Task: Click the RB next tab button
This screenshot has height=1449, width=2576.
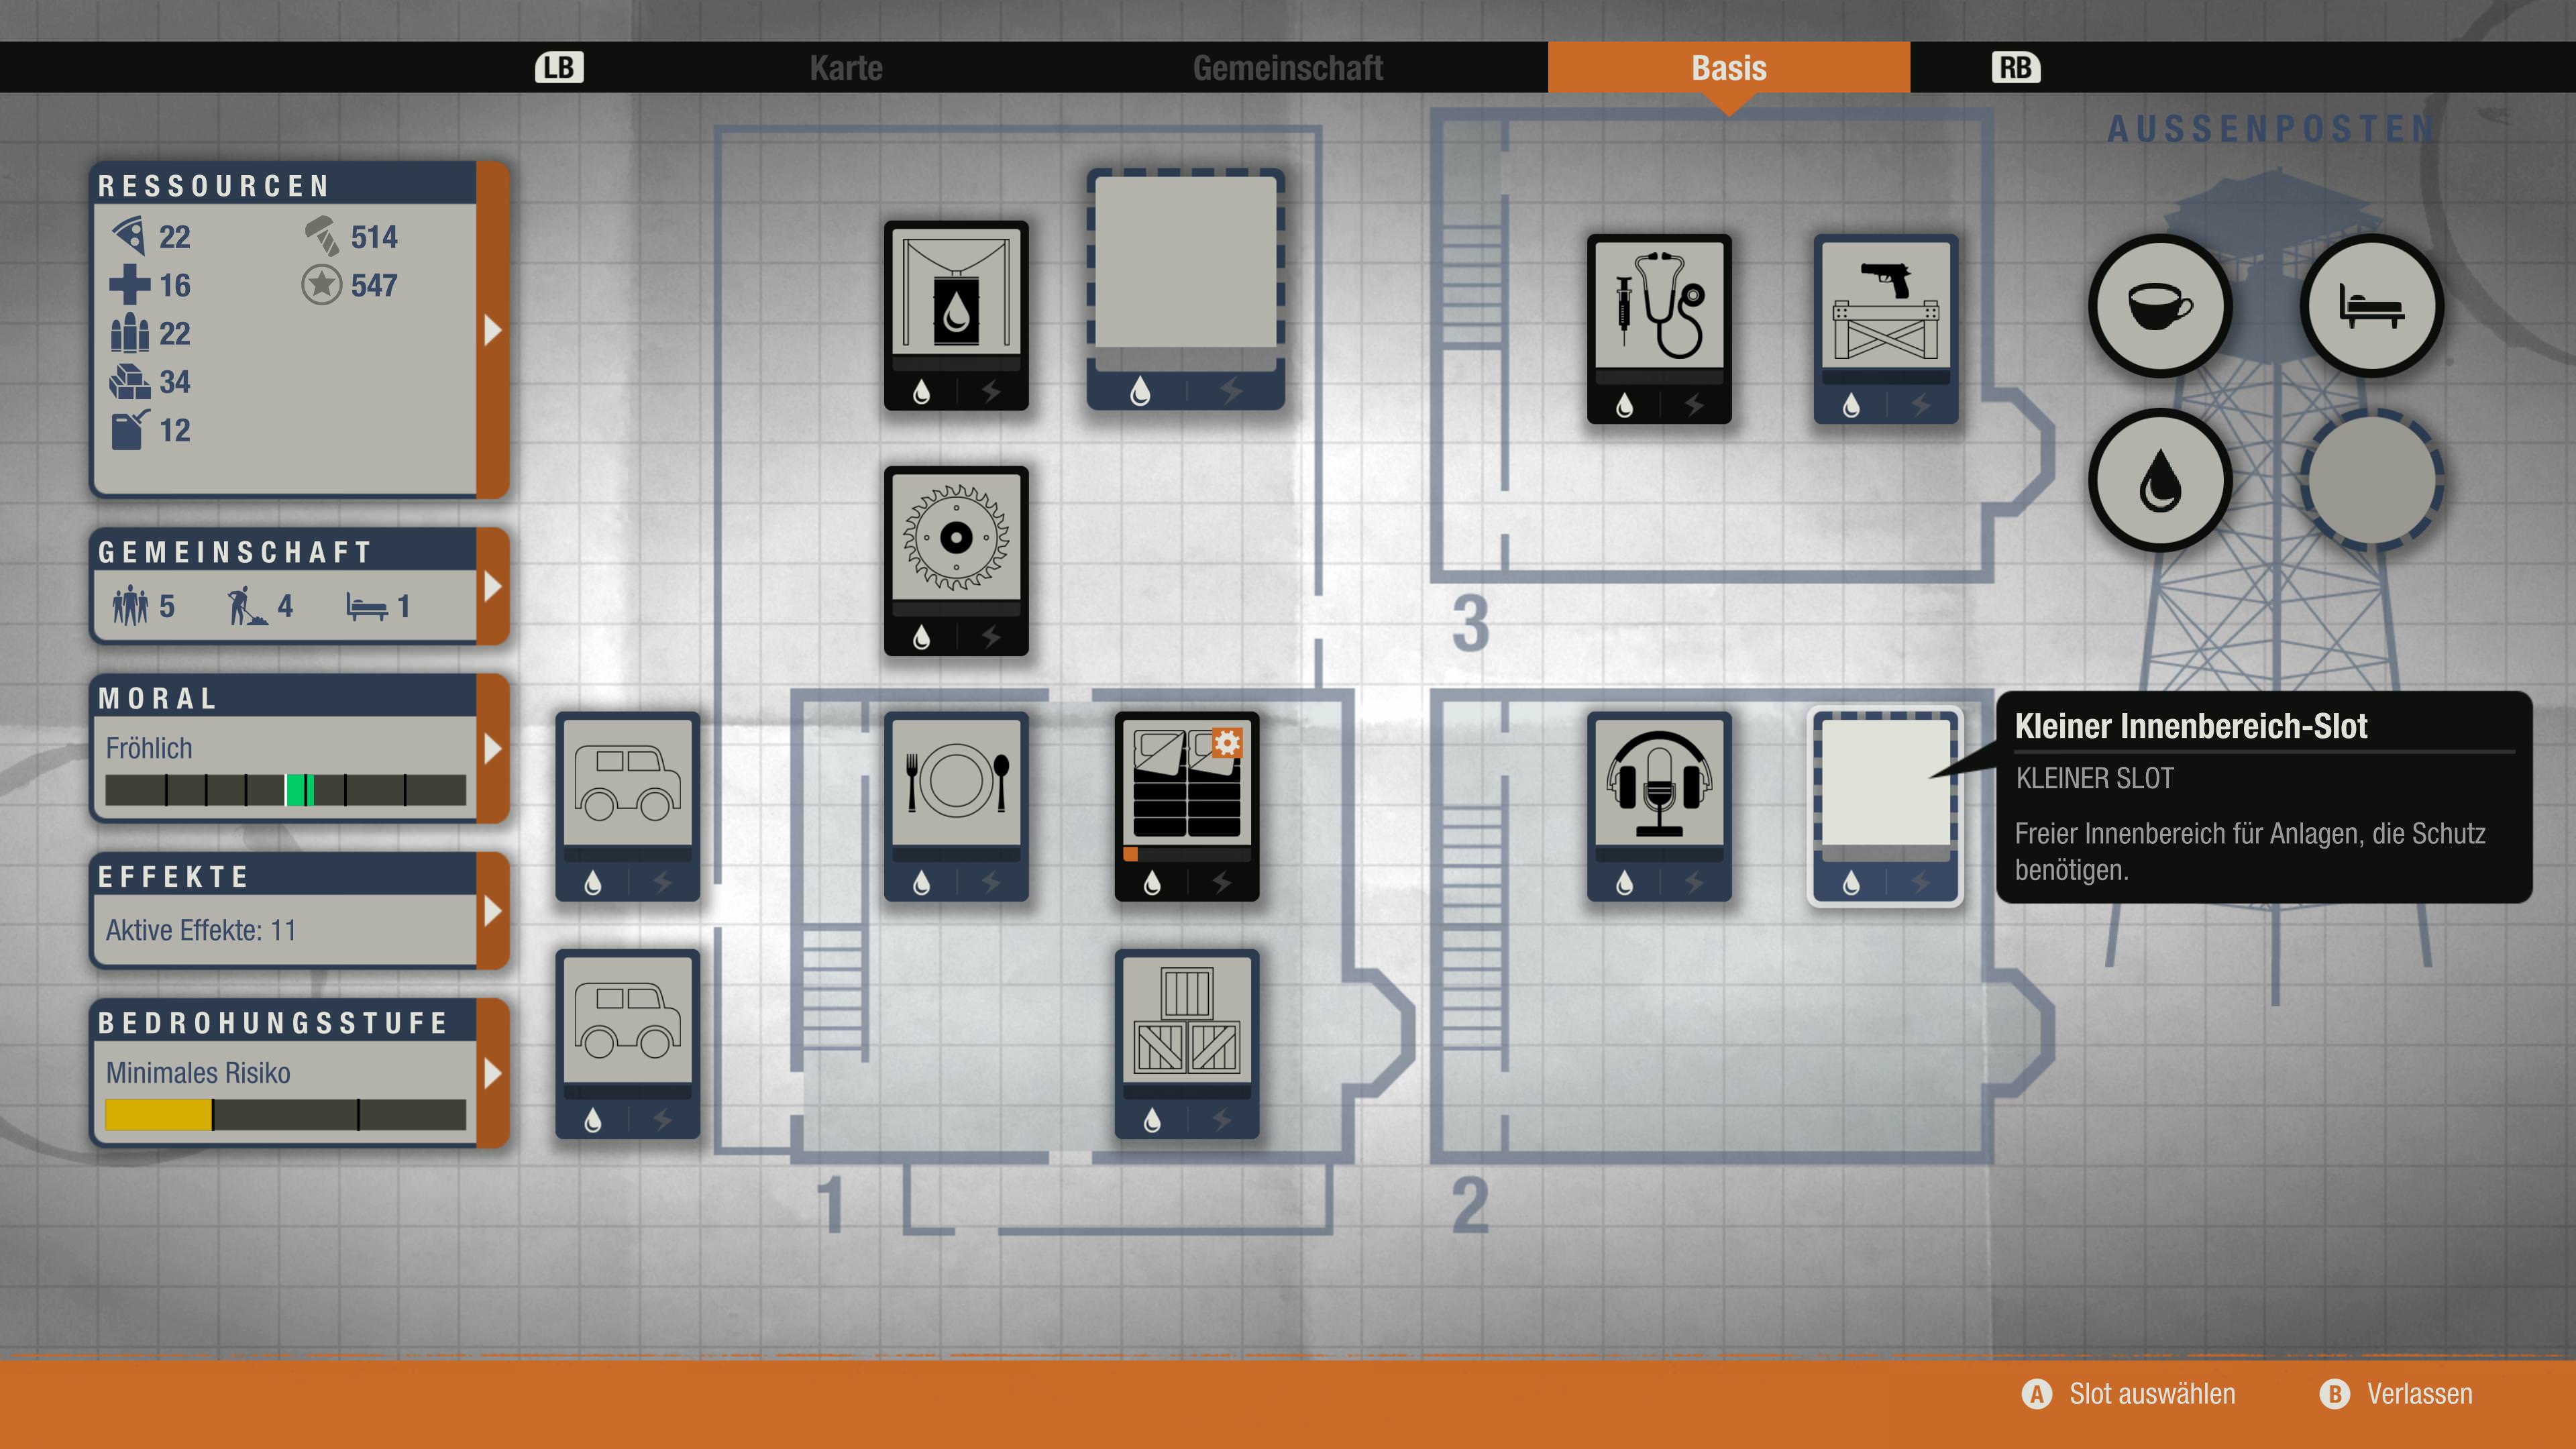Action: [x=2015, y=68]
